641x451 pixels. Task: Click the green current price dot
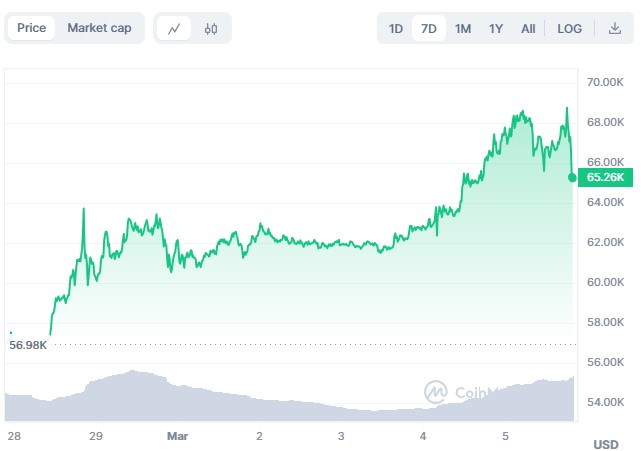(x=572, y=178)
